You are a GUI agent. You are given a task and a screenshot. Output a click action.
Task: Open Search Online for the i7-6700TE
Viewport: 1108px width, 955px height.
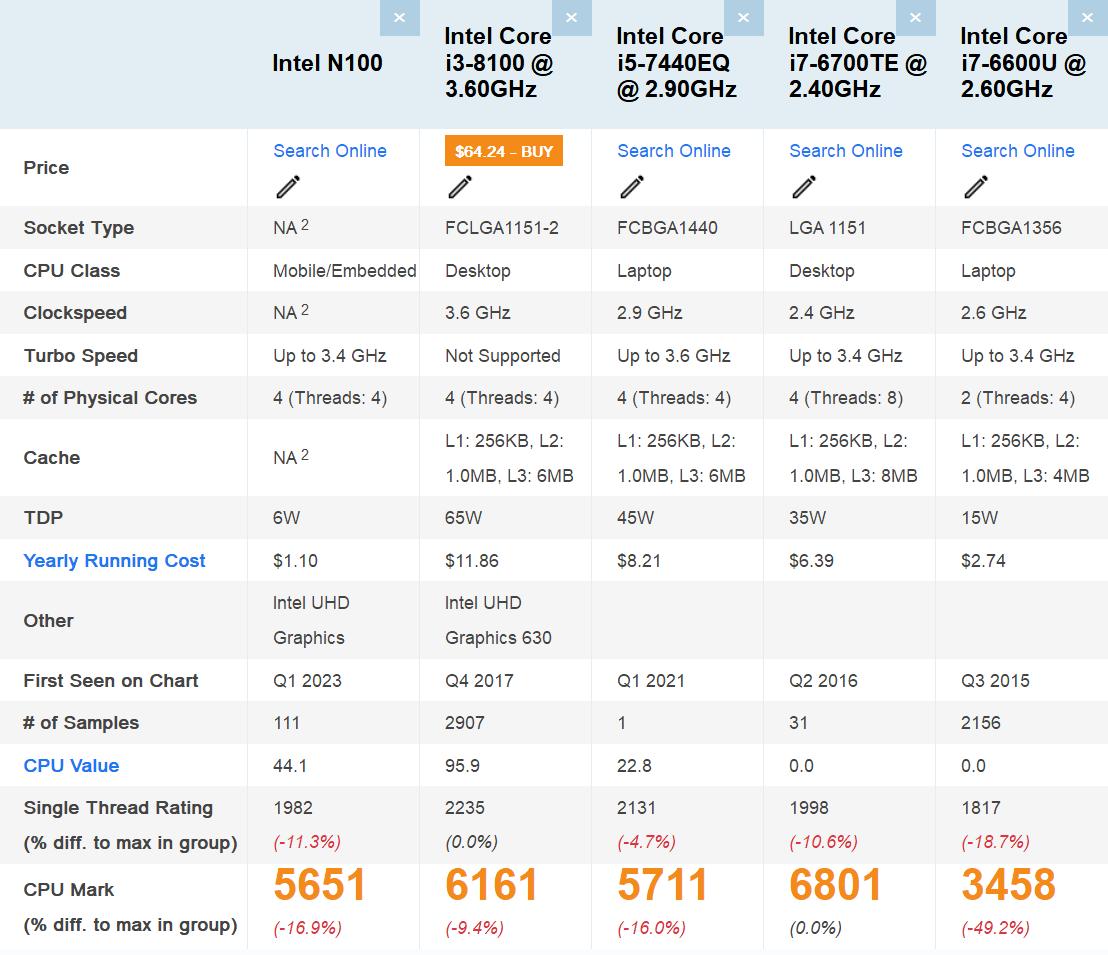[845, 150]
